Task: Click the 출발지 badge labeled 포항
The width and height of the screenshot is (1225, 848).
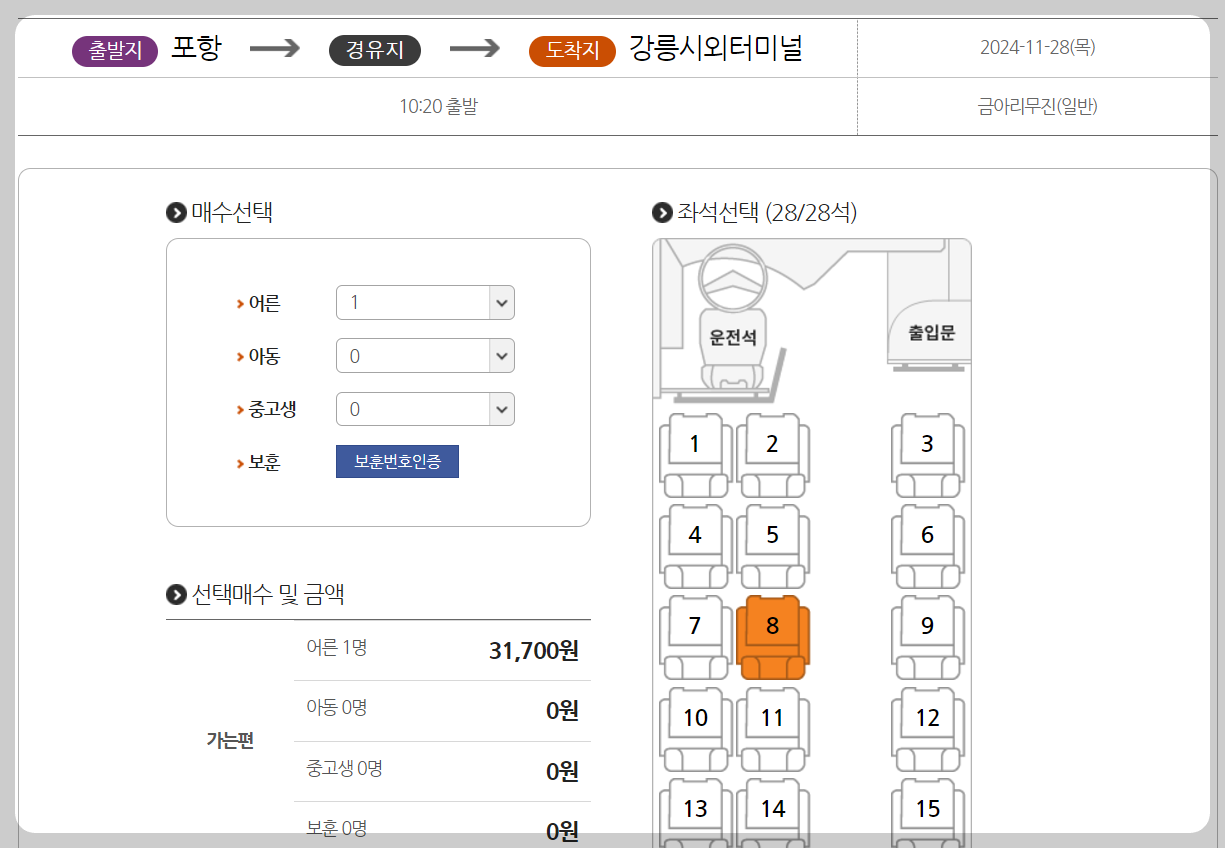Action: 114,46
